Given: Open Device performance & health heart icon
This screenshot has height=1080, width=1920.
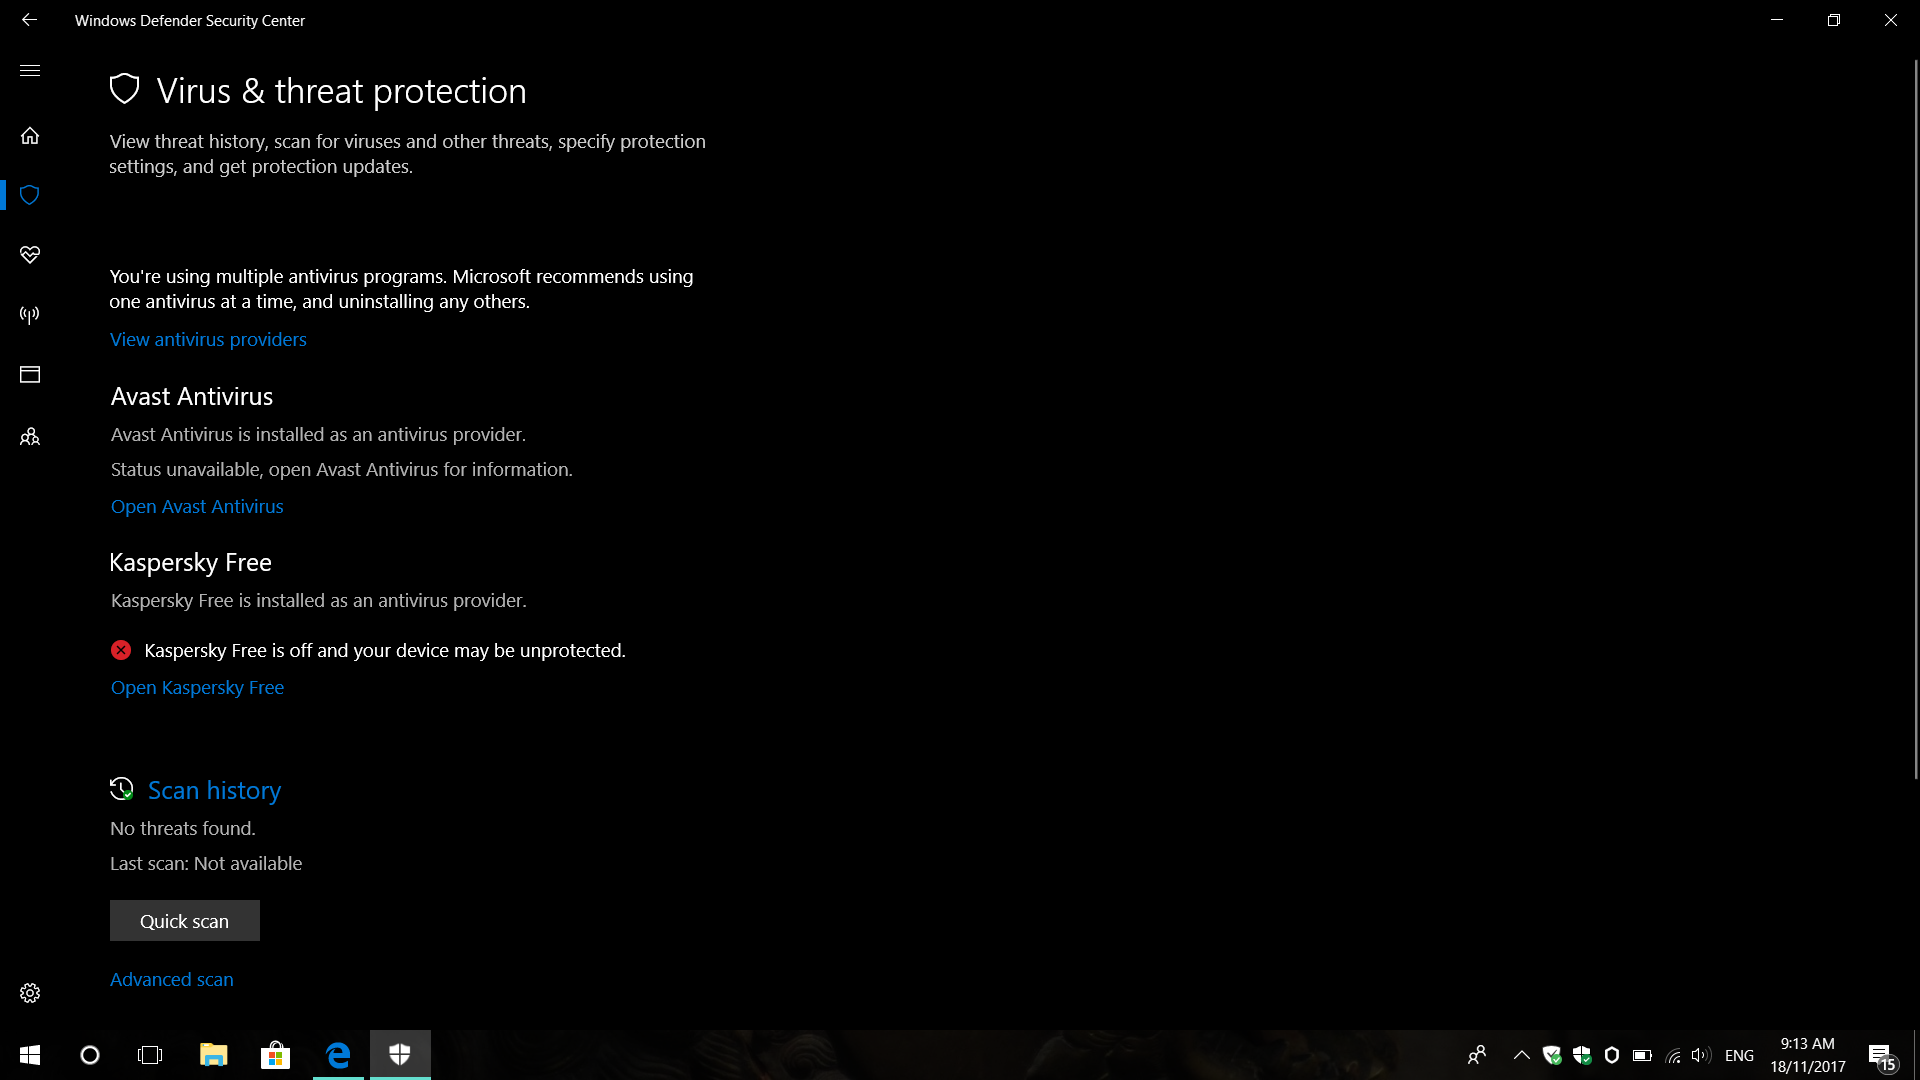Looking at the screenshot, I should [x=30, y=255].
